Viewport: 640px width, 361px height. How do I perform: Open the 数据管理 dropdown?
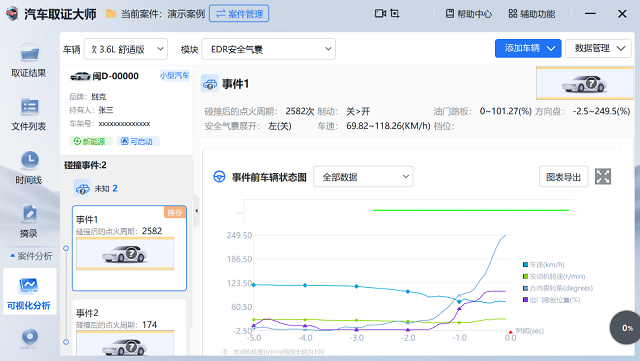[x=598, y=48]
